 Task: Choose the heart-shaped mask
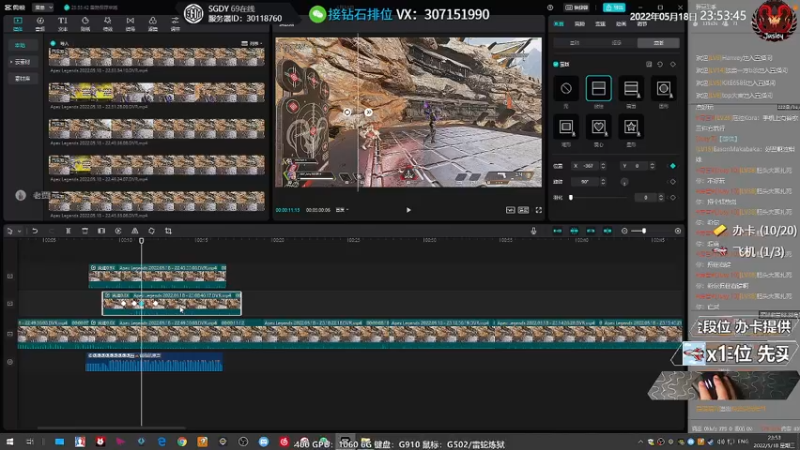pos(598,127)
